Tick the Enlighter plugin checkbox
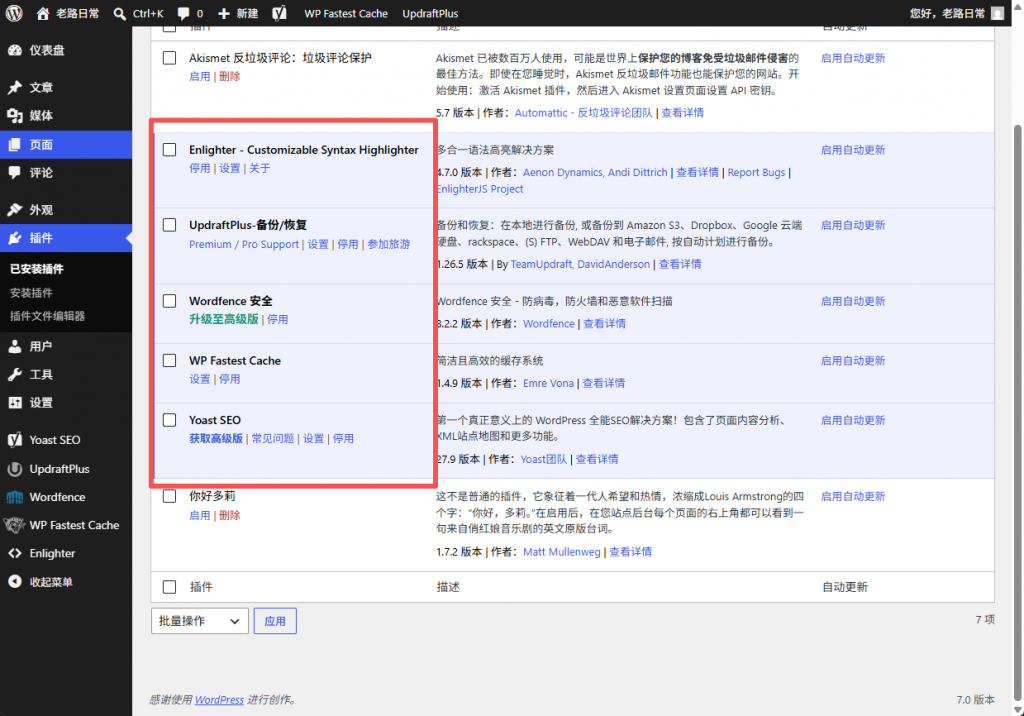 point(170,150)
